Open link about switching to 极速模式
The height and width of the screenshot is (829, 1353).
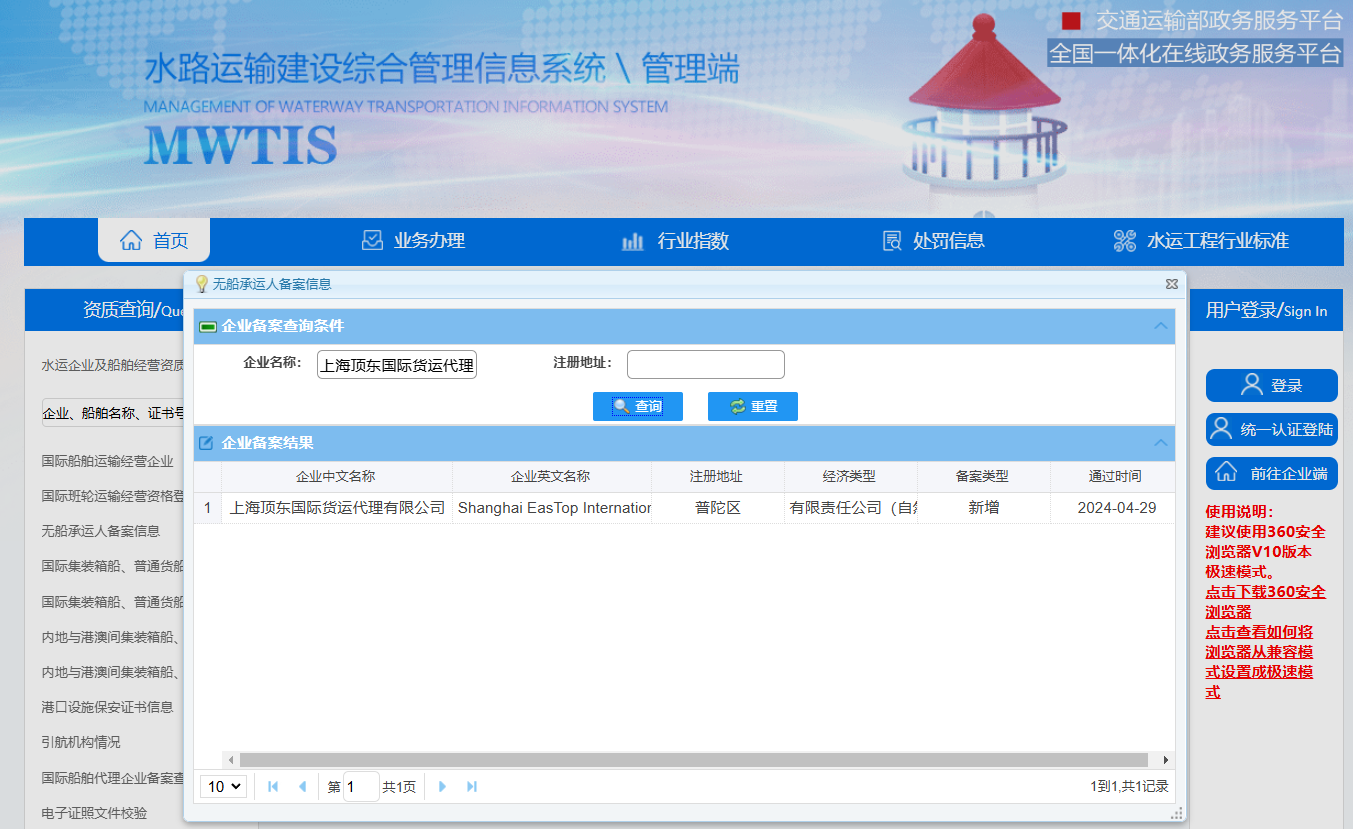point(1260,662)
